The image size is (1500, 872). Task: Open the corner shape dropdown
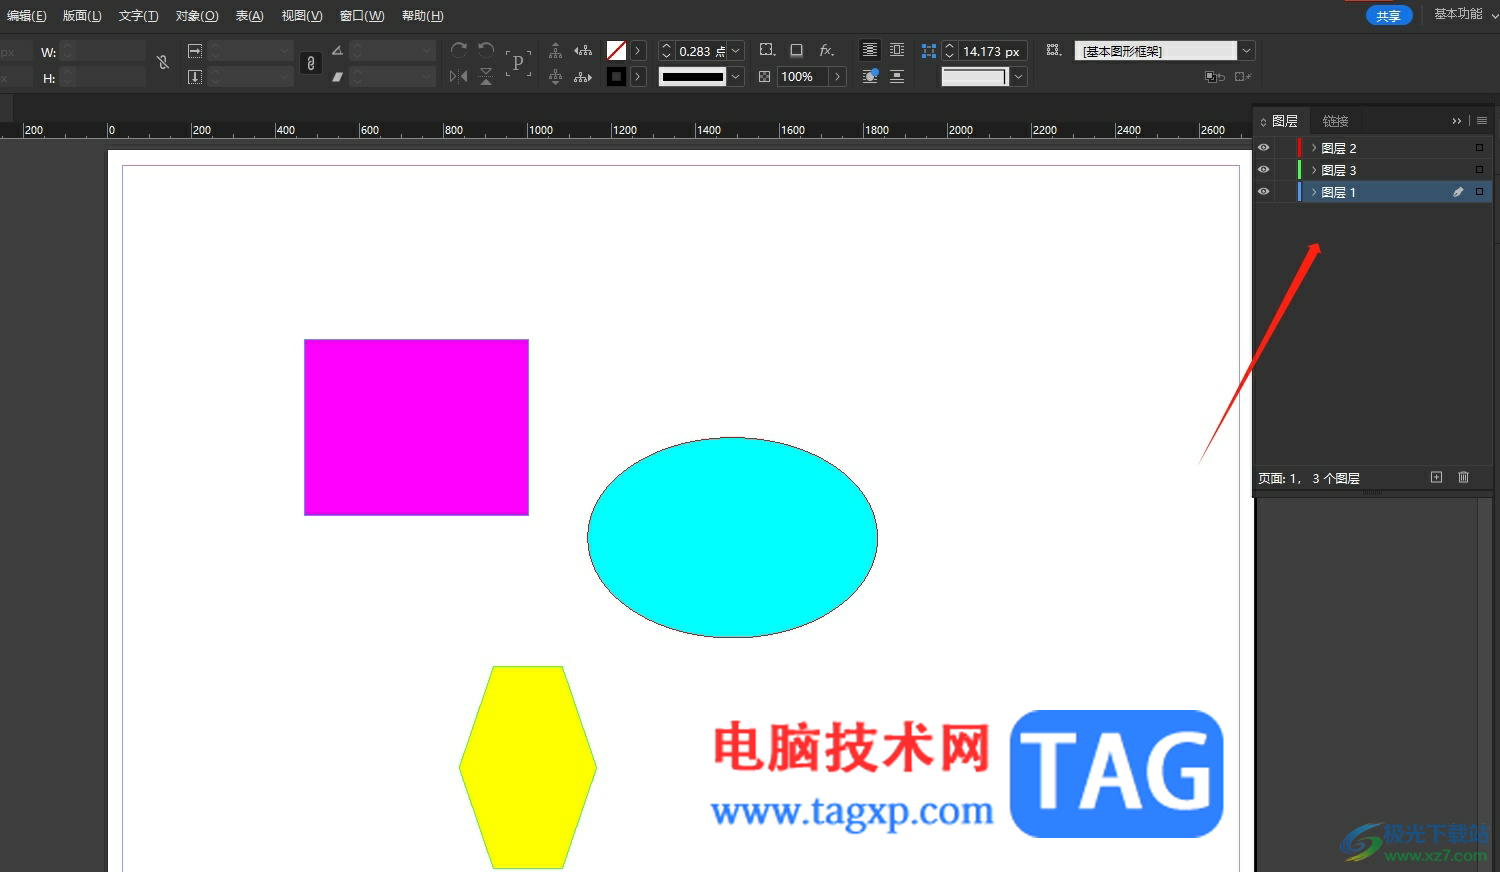click(x=1018, y=77)
